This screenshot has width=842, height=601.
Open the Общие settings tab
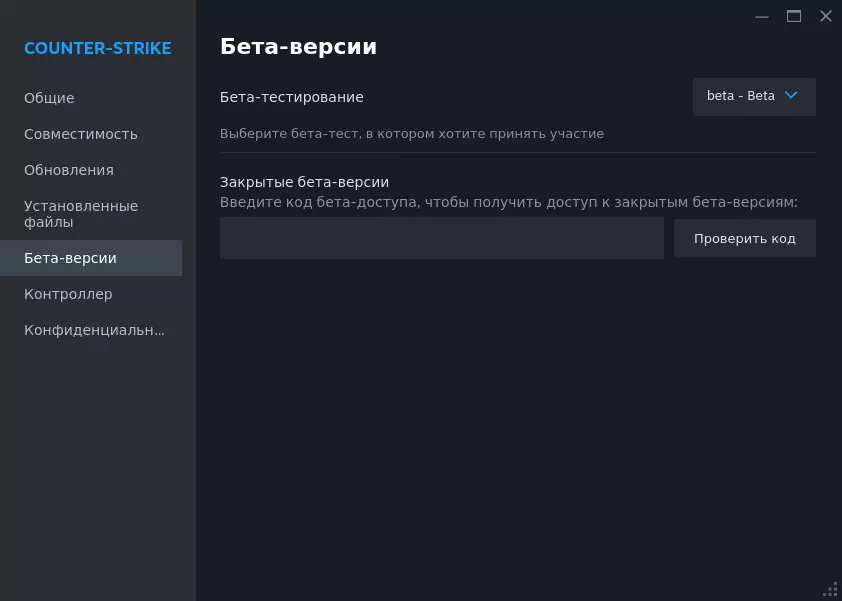[x=49, y=98]
